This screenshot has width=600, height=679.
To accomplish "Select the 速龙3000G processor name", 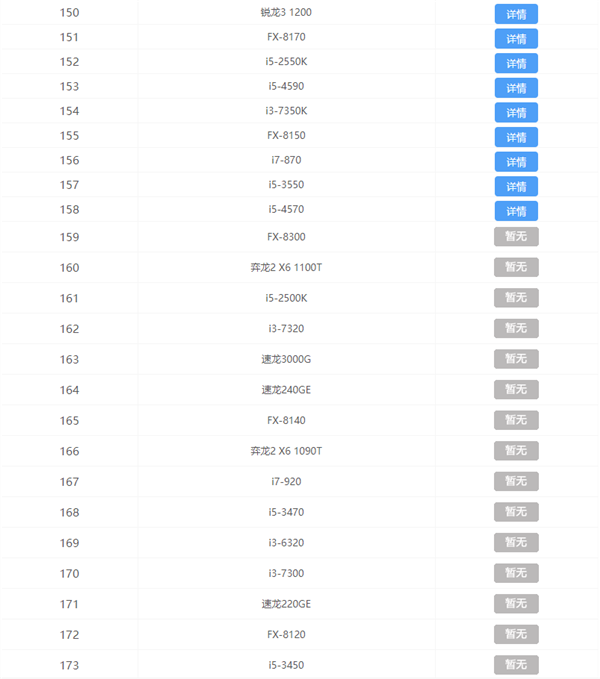I will 286,359.
